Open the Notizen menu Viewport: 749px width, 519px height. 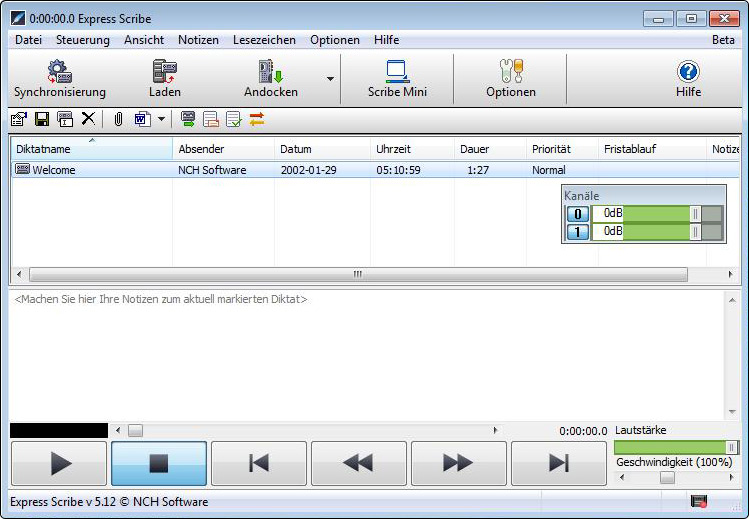(x=198, y=40)
